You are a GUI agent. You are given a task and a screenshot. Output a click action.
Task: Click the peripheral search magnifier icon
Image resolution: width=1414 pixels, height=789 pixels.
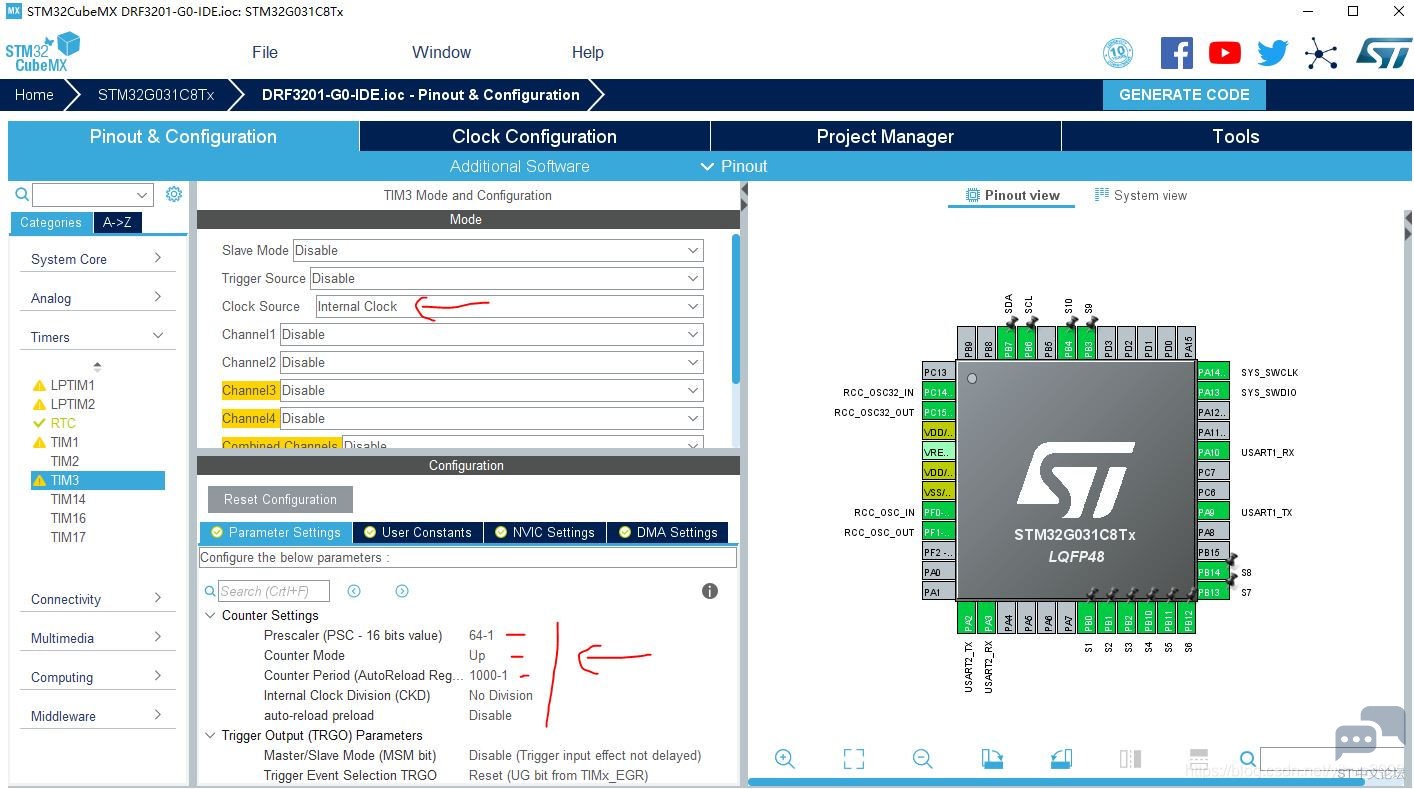pyautogui.click(x=21, y=194)
